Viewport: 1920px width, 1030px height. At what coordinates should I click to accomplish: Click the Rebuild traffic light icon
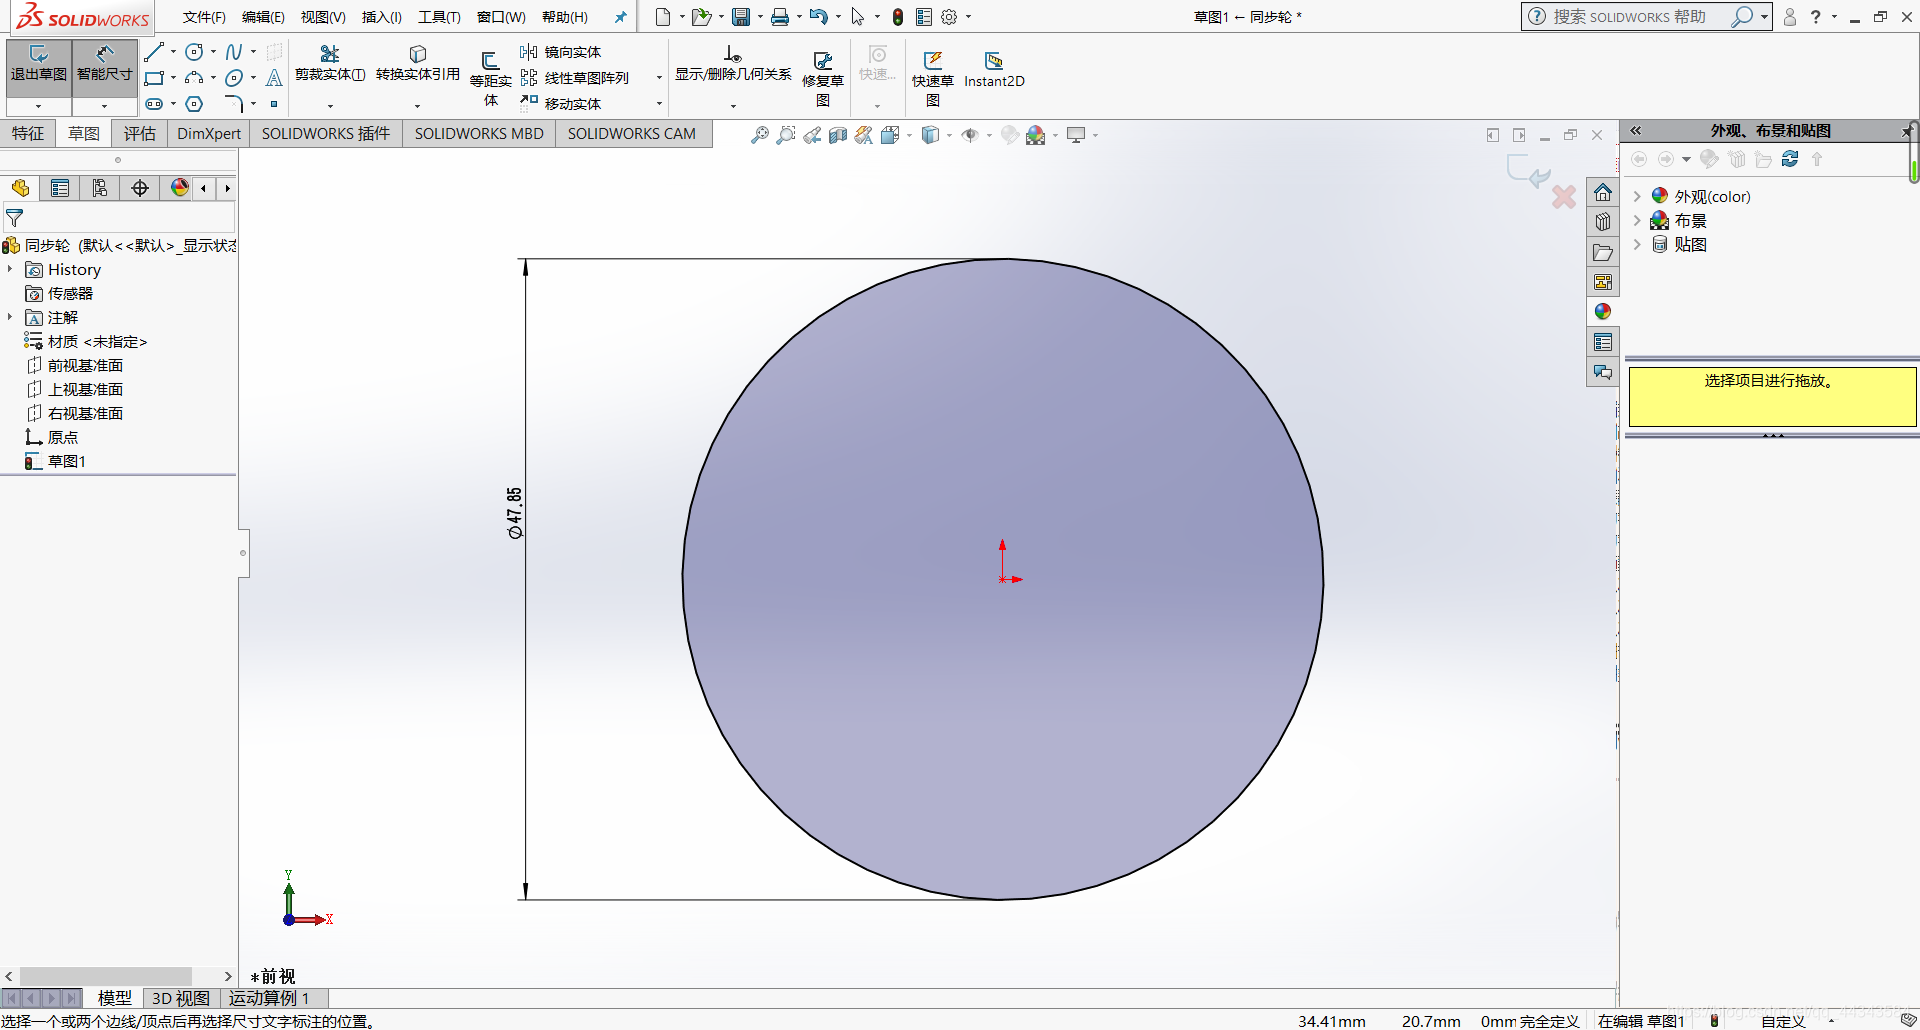898,17
